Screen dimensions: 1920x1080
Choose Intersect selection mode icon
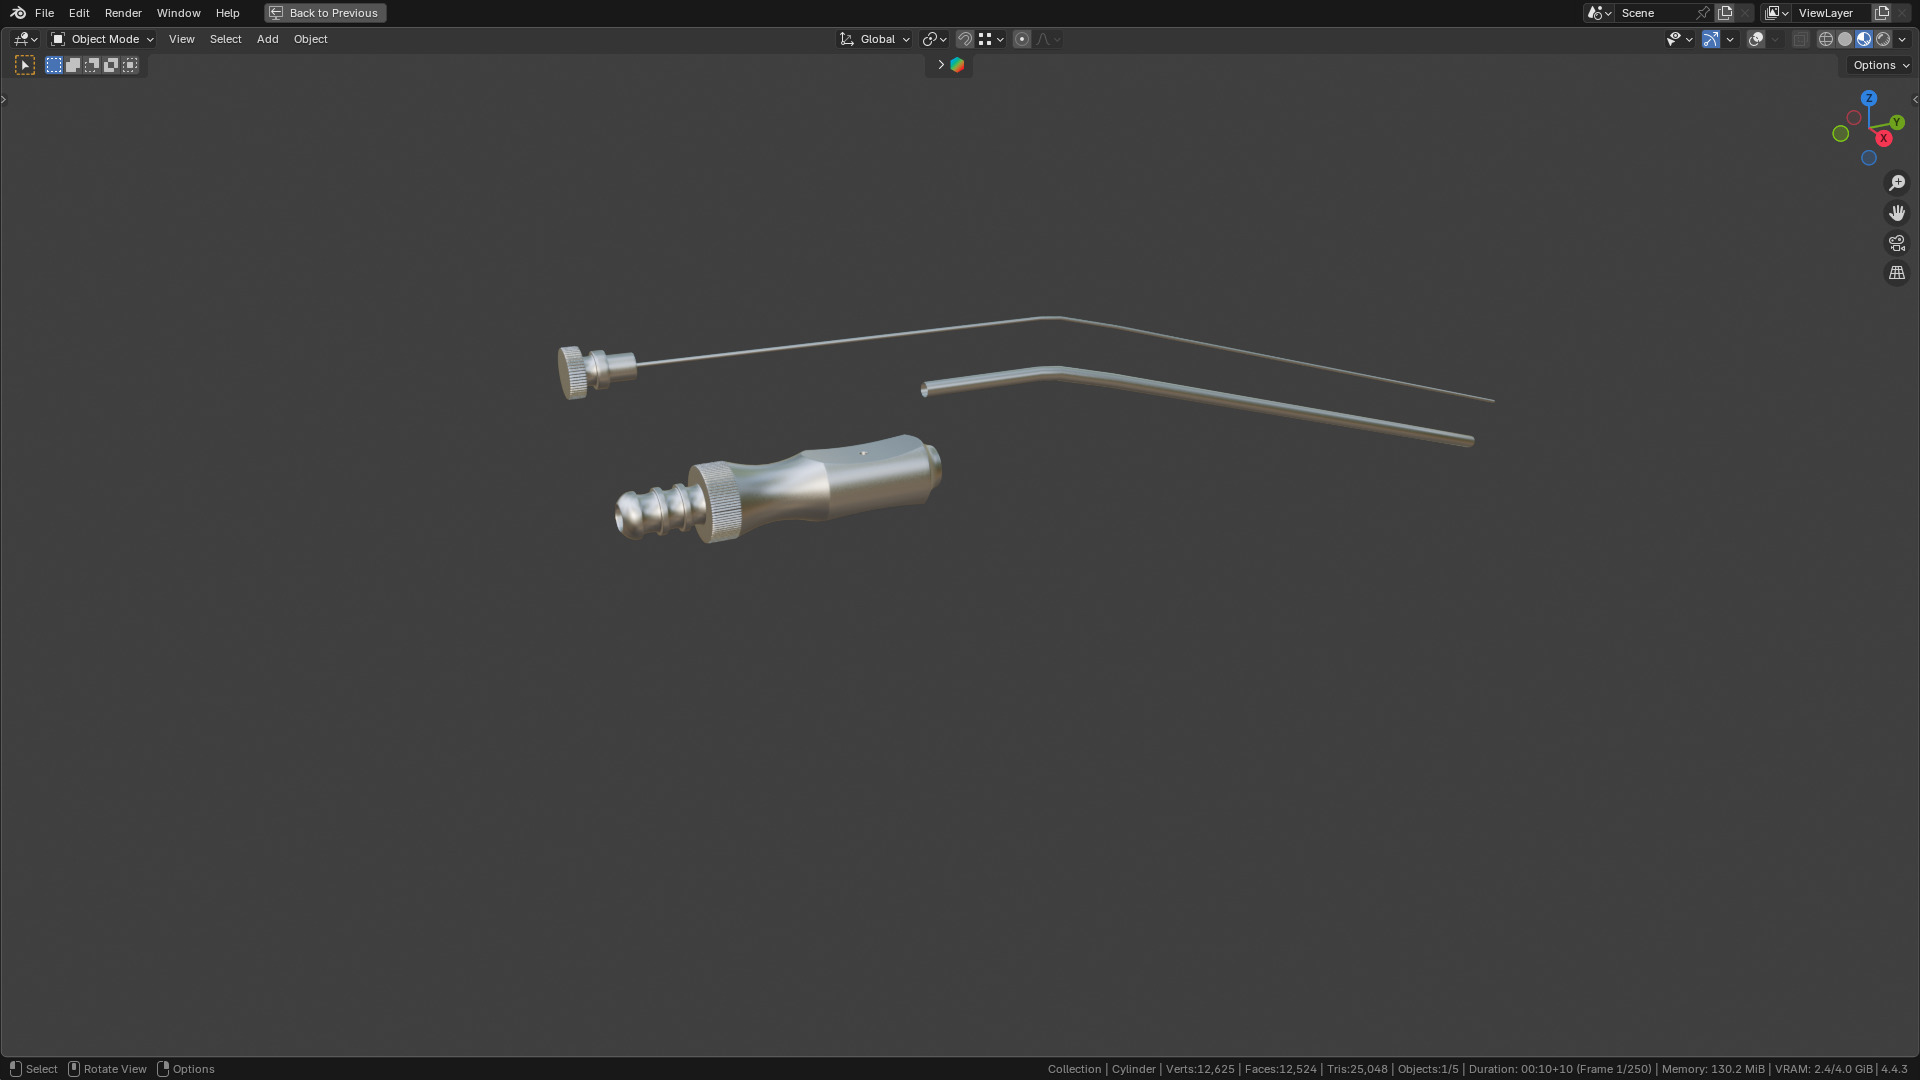(130, 65)
